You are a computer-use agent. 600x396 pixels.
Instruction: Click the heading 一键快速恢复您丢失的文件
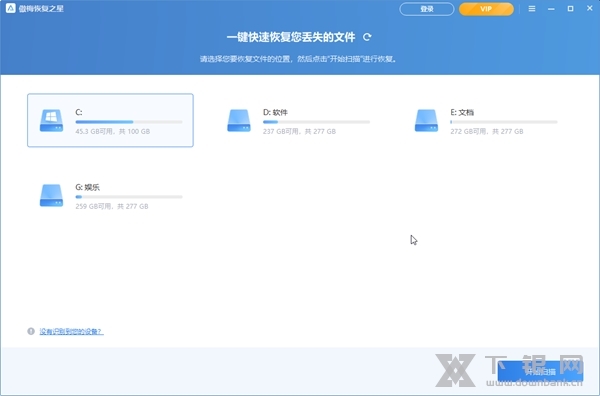tap(291, 37)
